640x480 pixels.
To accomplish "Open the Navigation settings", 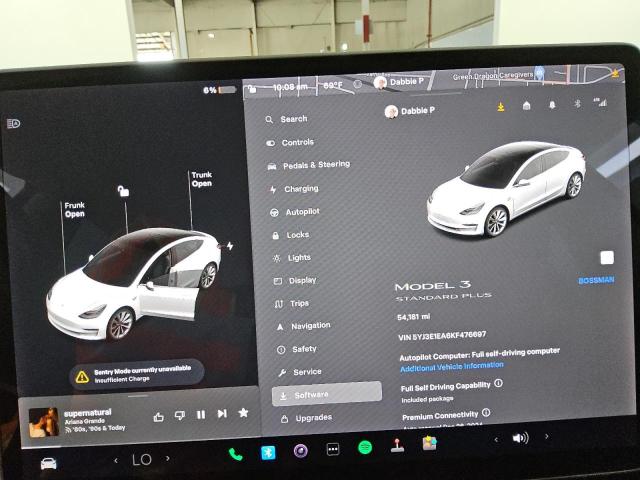I will pos(303,326).
